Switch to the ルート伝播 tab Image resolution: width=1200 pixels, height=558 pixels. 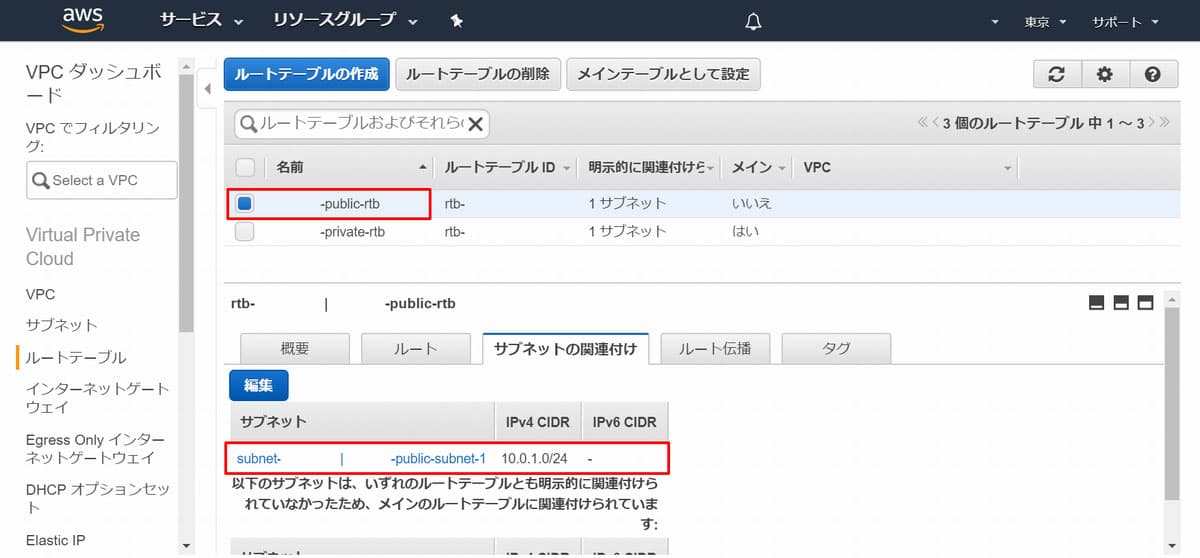tap(715, 348)
